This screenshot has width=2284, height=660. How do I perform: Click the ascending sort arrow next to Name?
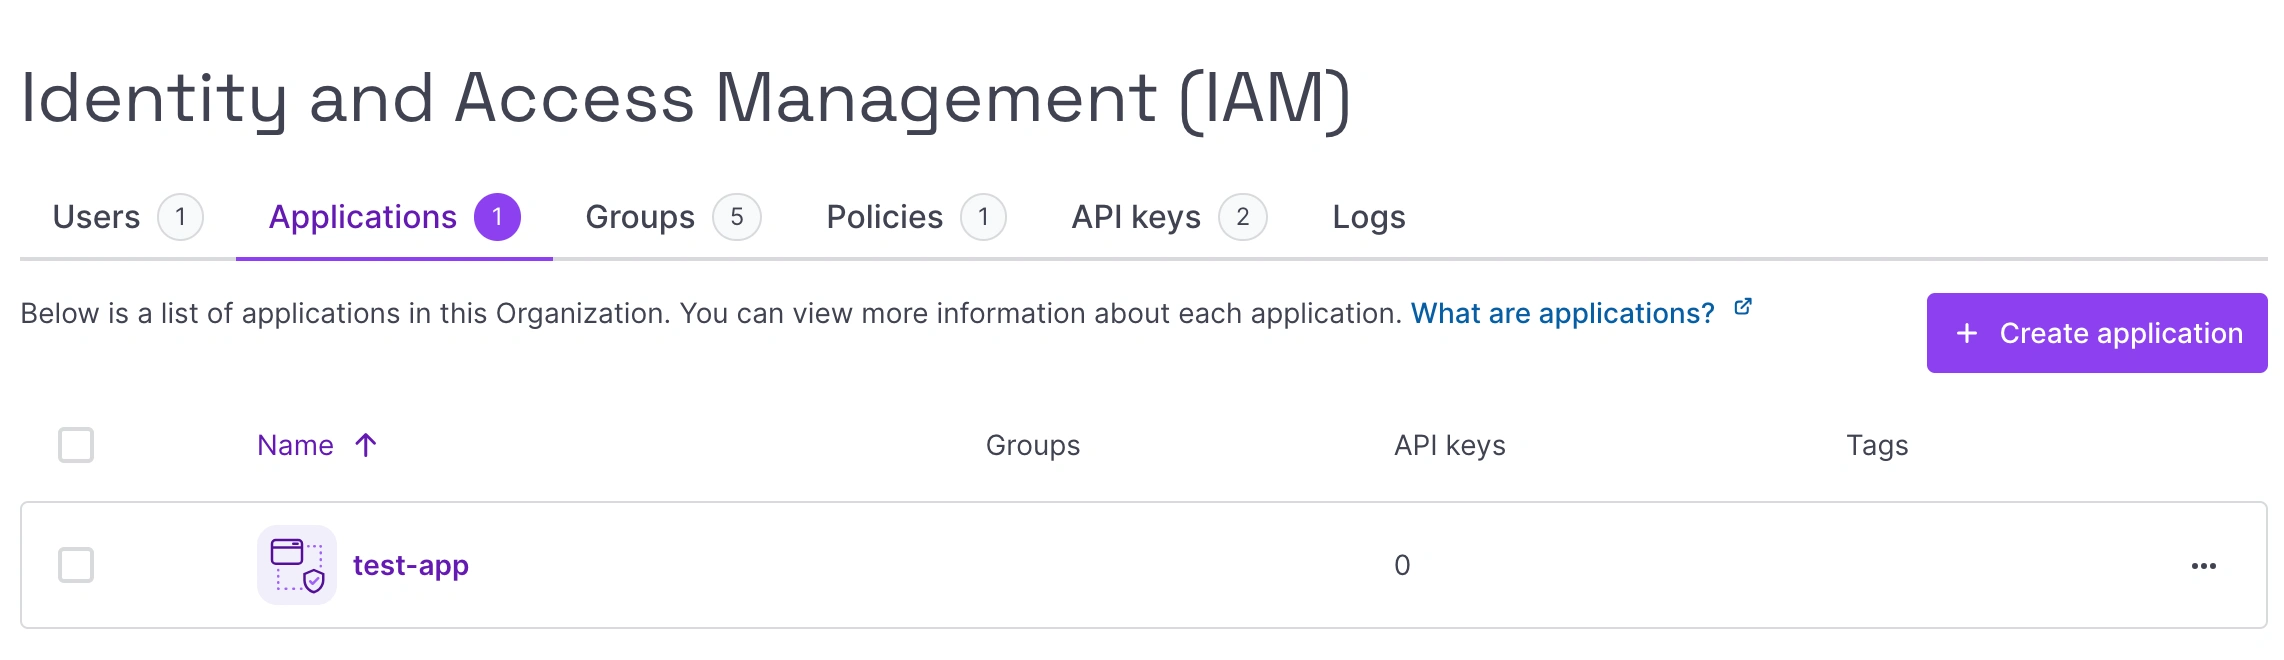(x=366, y=445)
